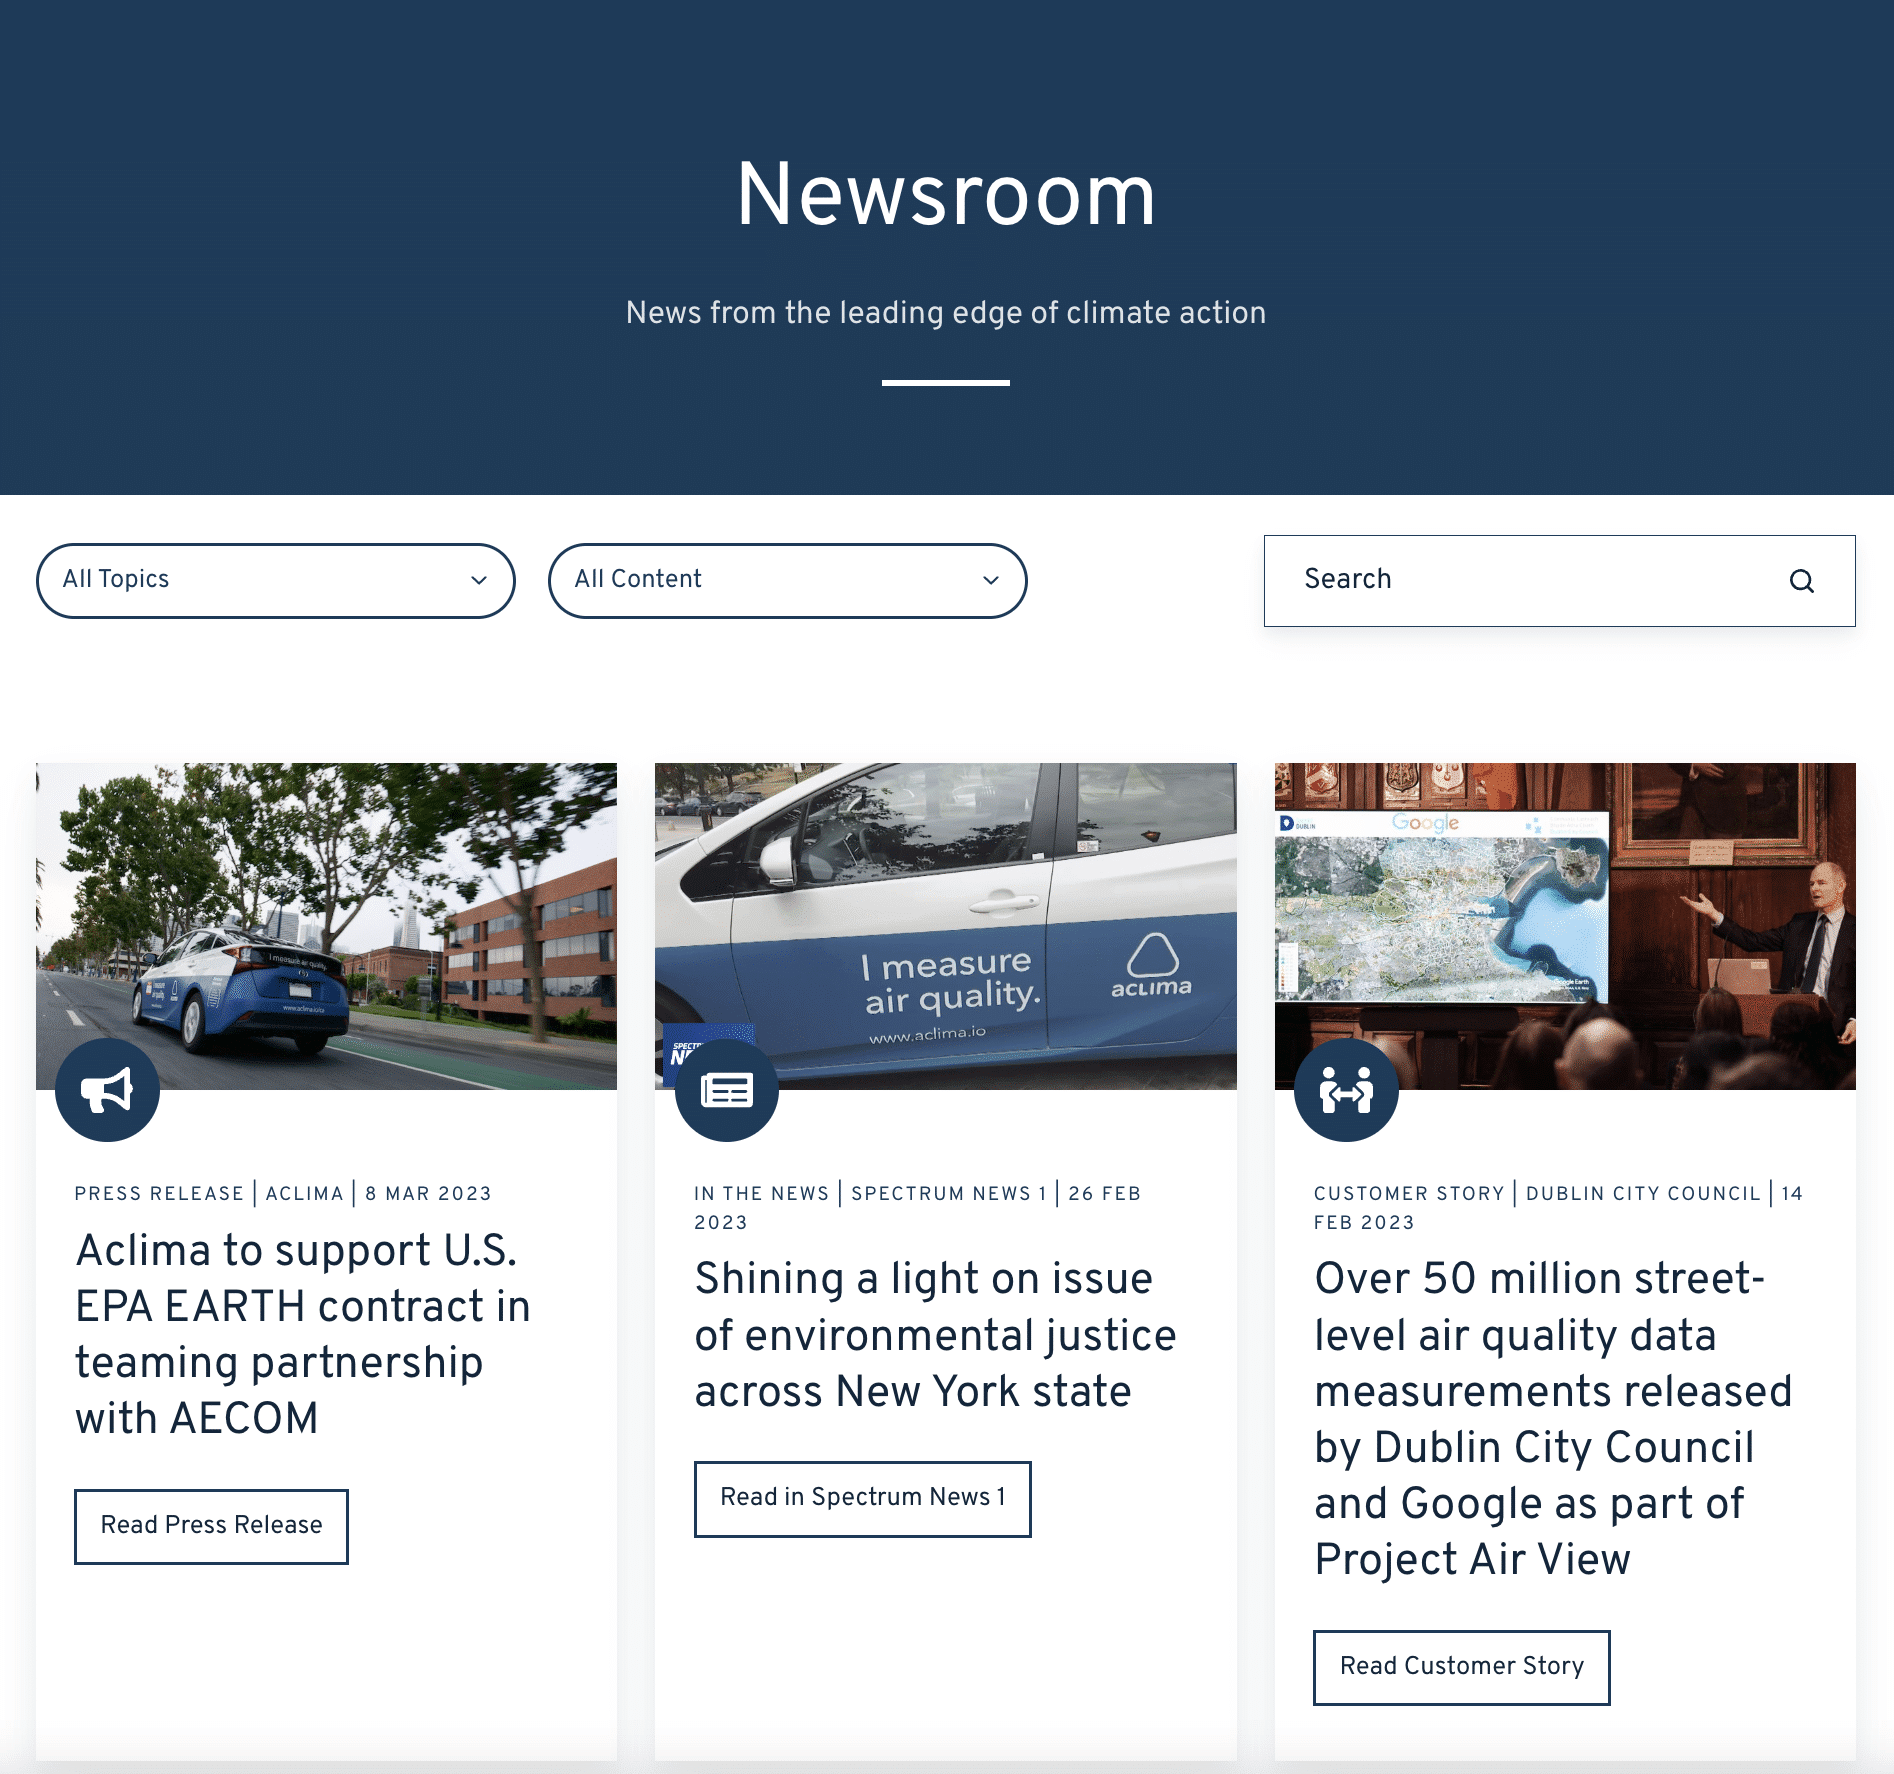Open the All Content dropdown
This screenshot has width=1894, height=1774.
[x=787, y=580]
